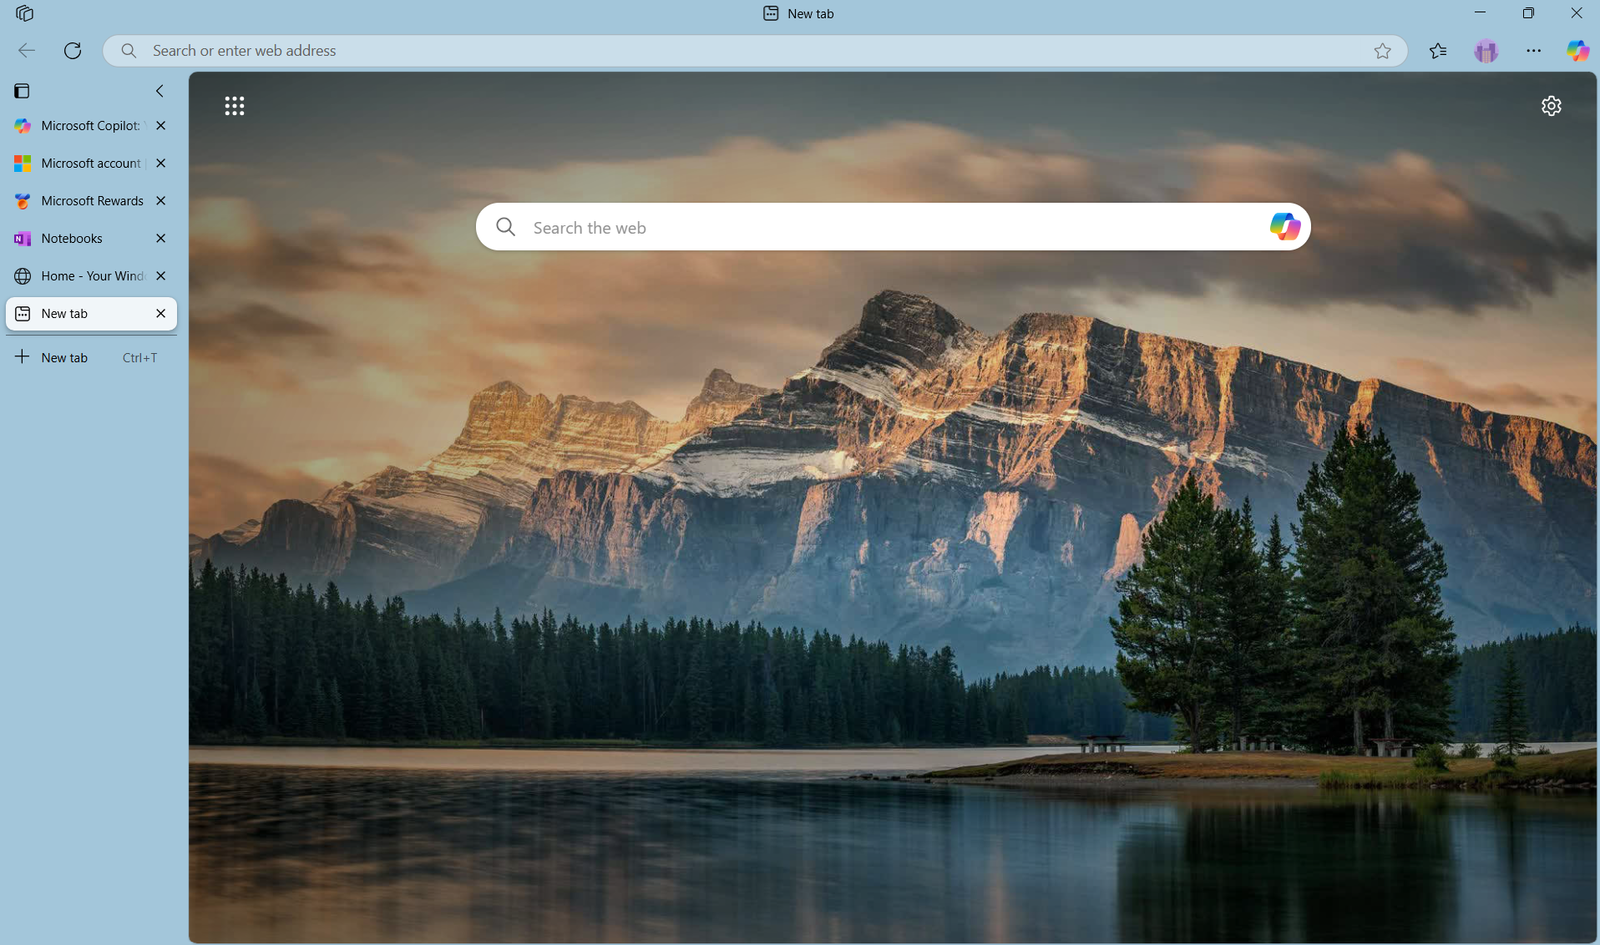Add this page to favorites star
This screenshot has height=945, width=1600.
coord(1382,51)
